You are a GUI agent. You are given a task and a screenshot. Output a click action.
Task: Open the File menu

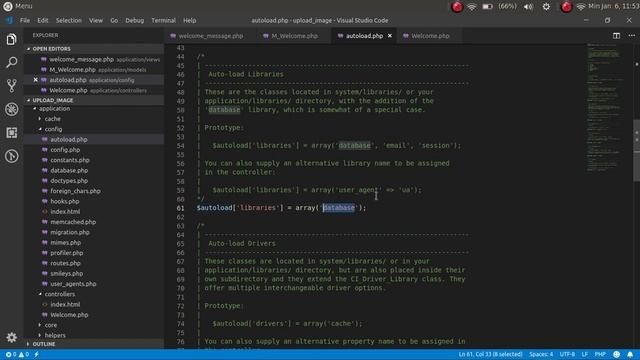tap(25, 20)
